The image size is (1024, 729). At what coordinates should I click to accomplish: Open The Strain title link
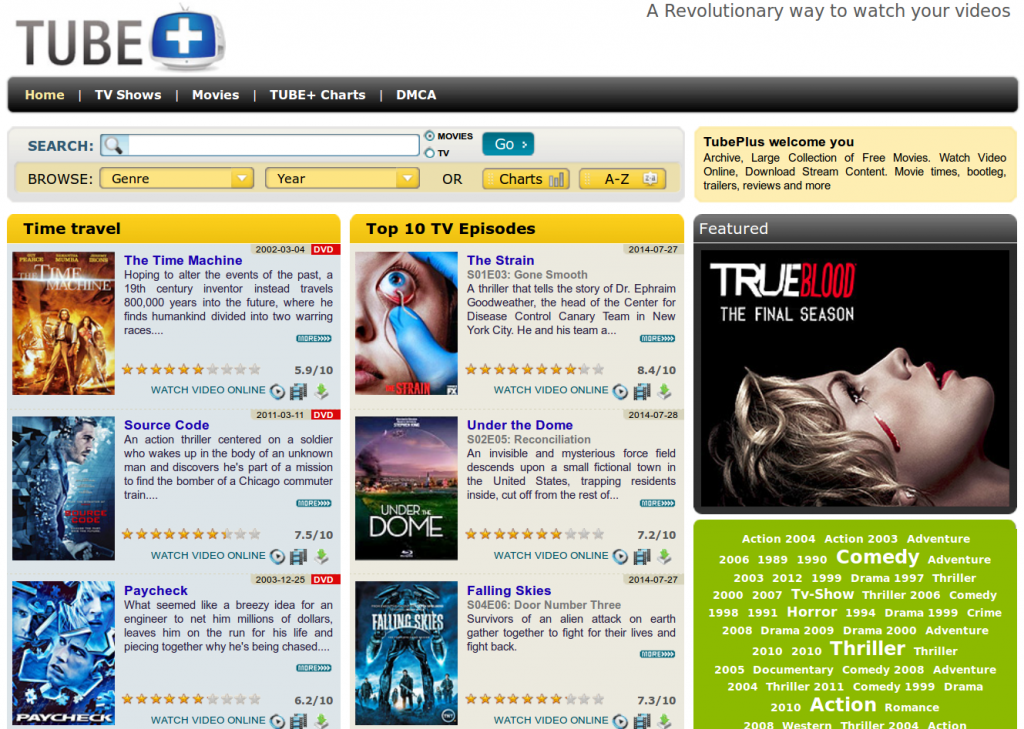pos(500,260)
